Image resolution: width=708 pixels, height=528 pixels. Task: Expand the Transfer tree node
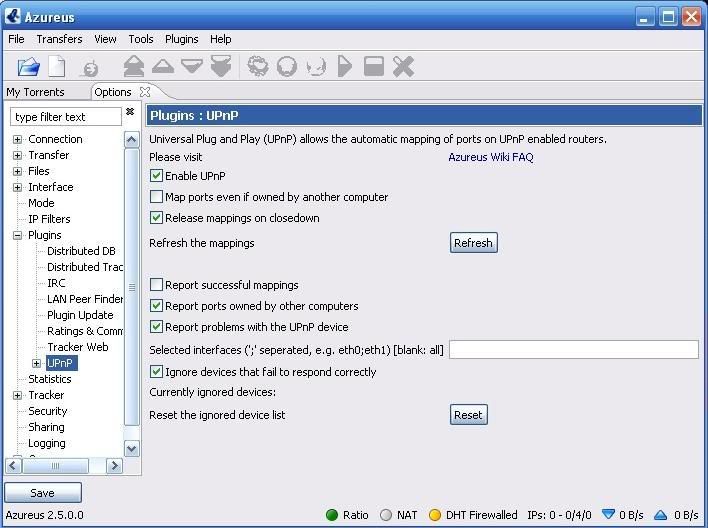[x=17, y=155]
